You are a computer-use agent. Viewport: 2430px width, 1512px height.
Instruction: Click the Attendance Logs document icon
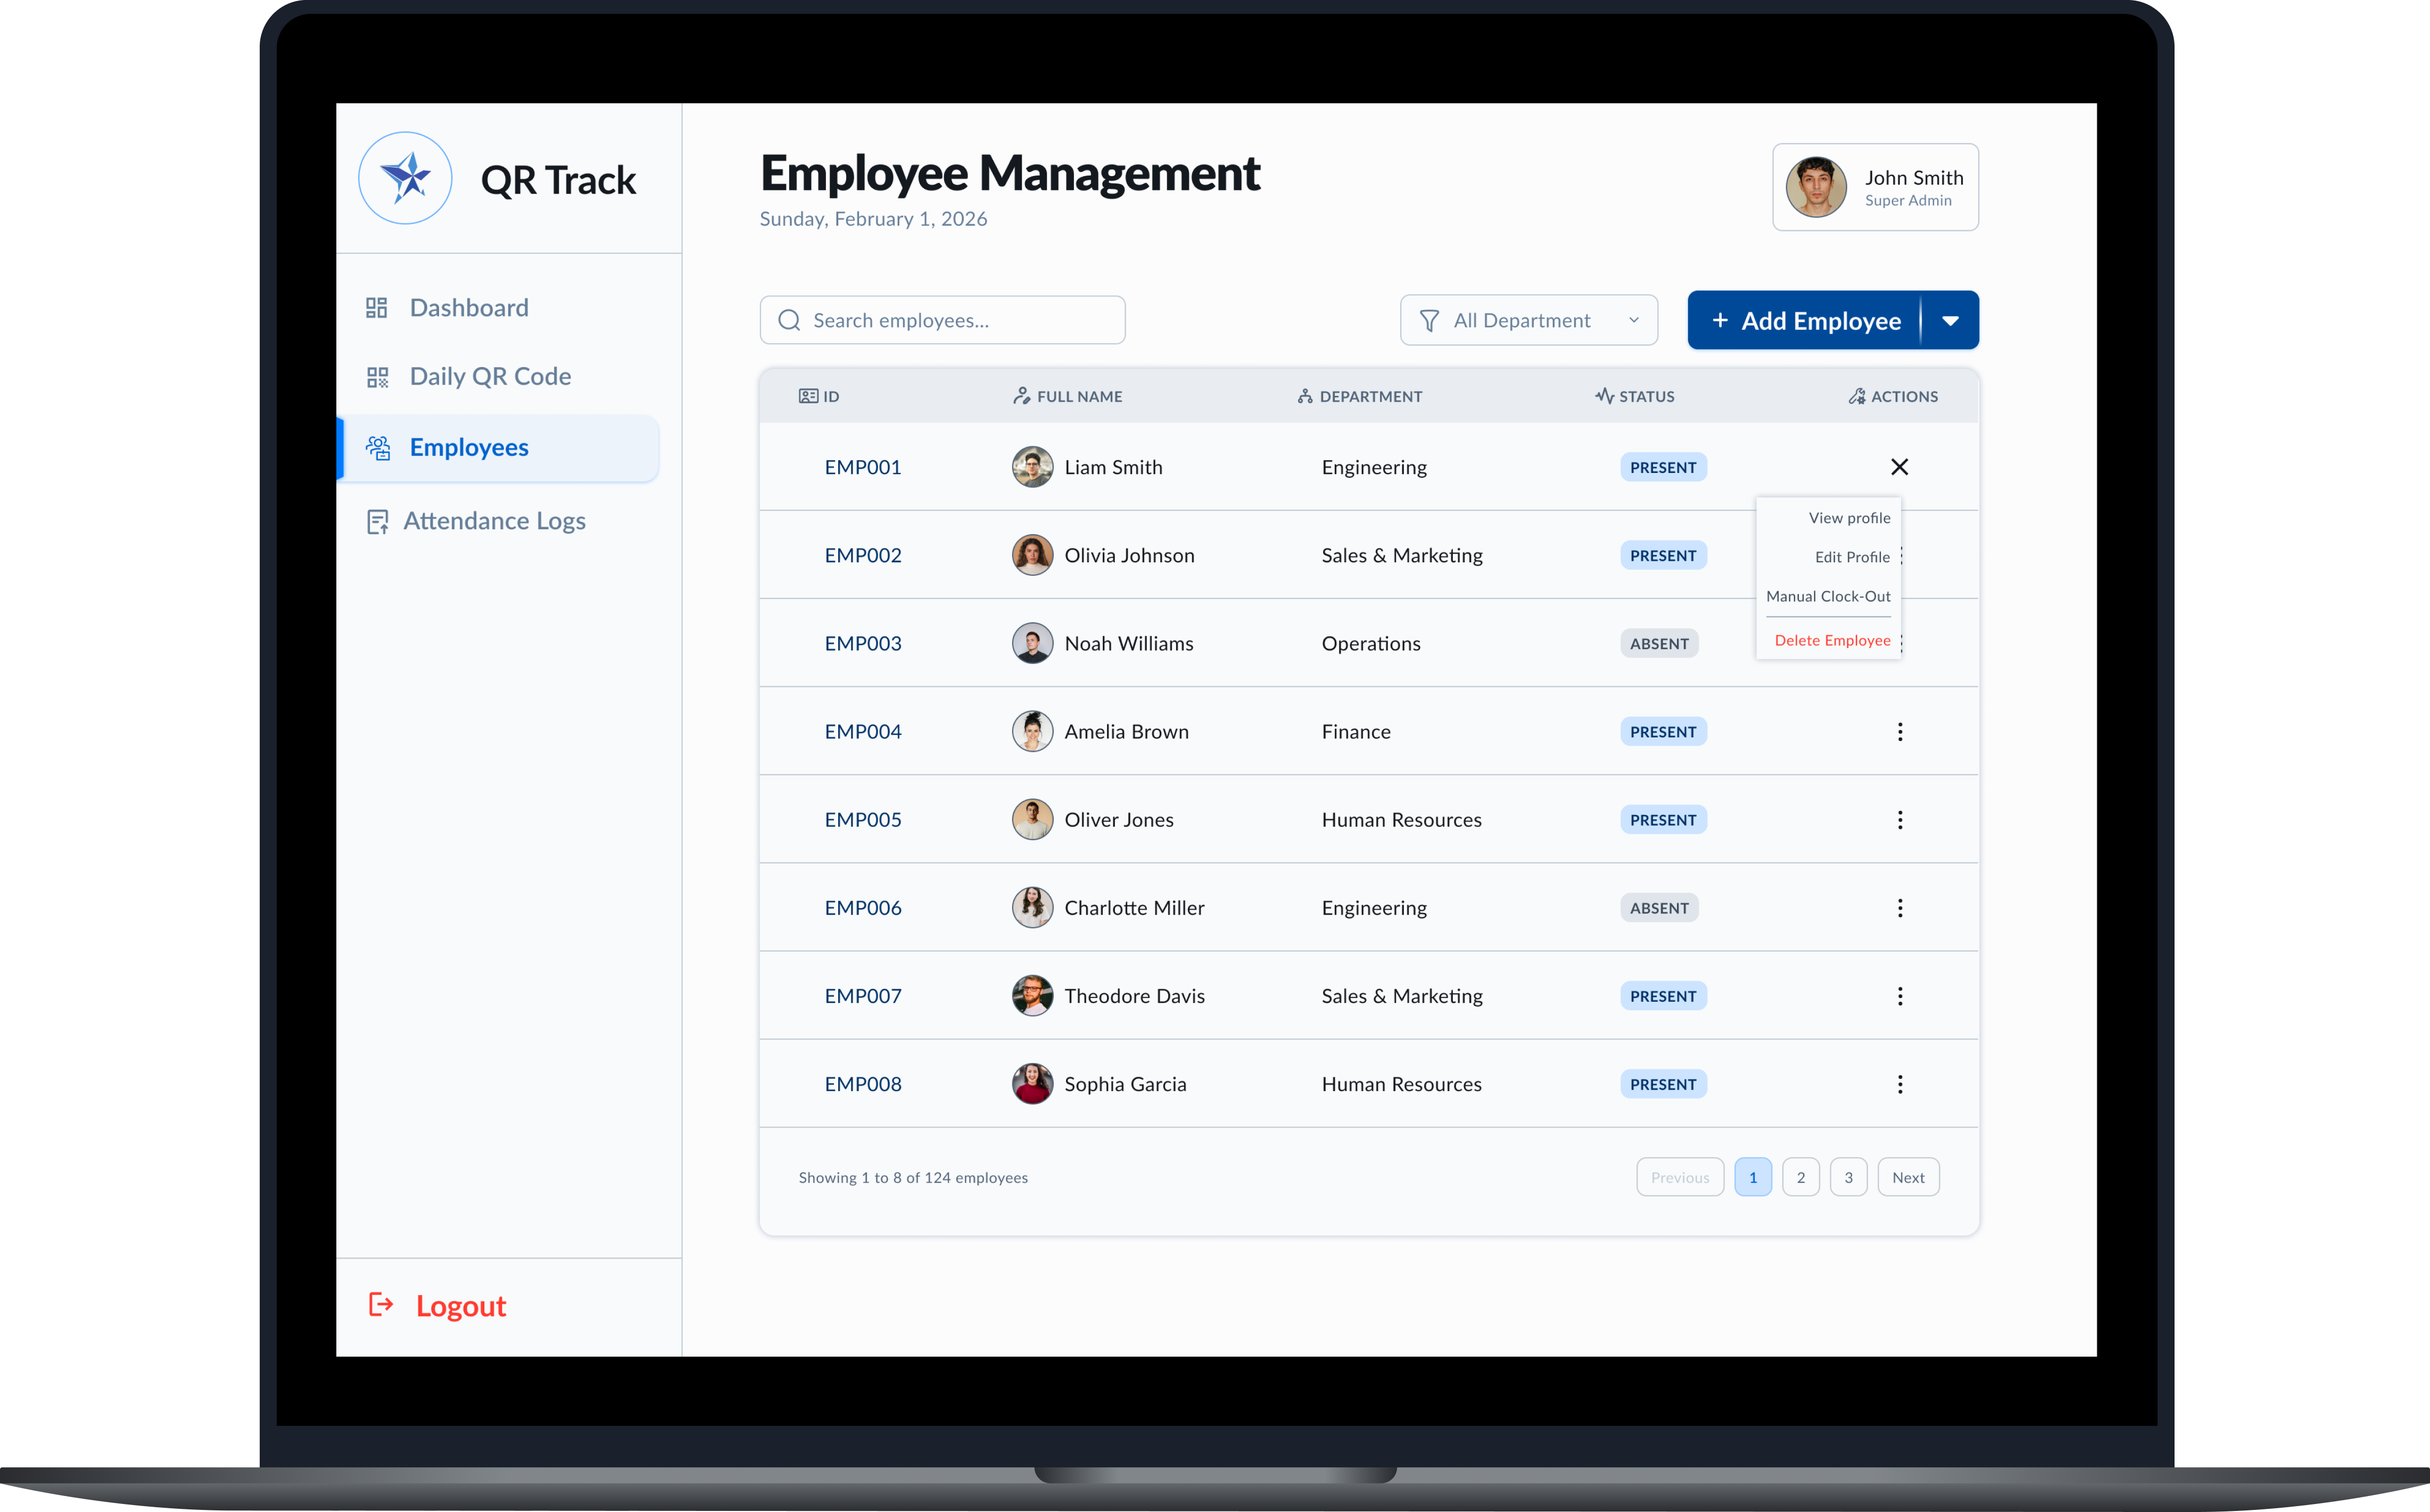[x=377, y=522]
